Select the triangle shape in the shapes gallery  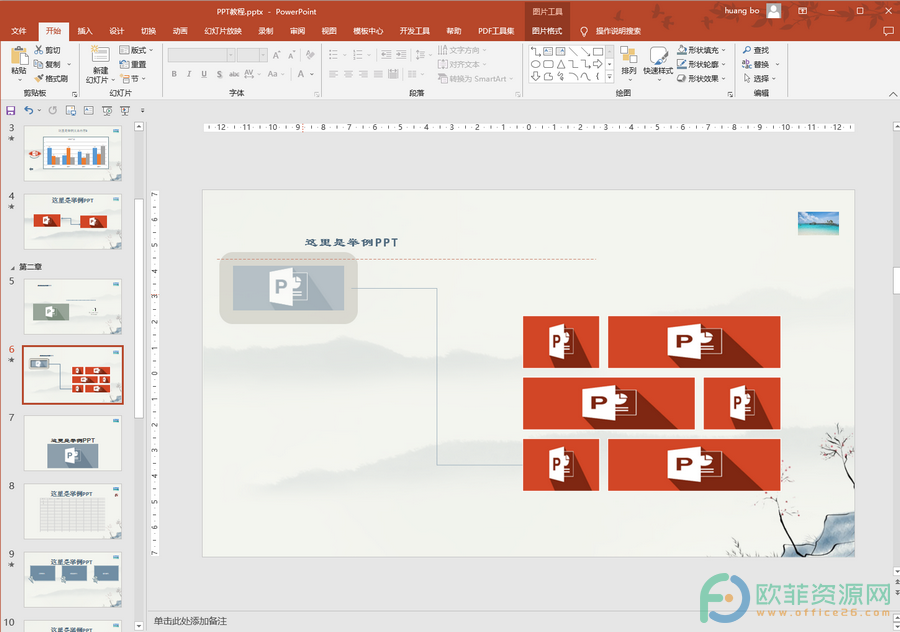[x=561, y=64]
